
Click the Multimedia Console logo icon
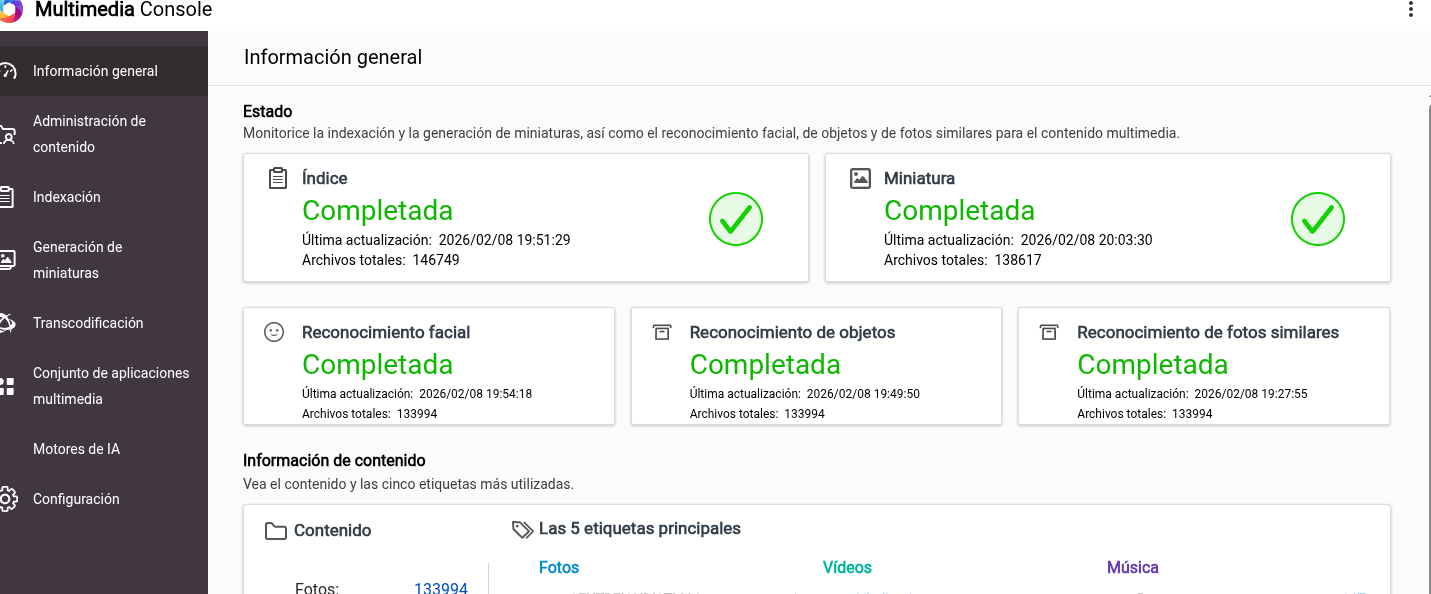pyautogui.click(x=9, y=10)
